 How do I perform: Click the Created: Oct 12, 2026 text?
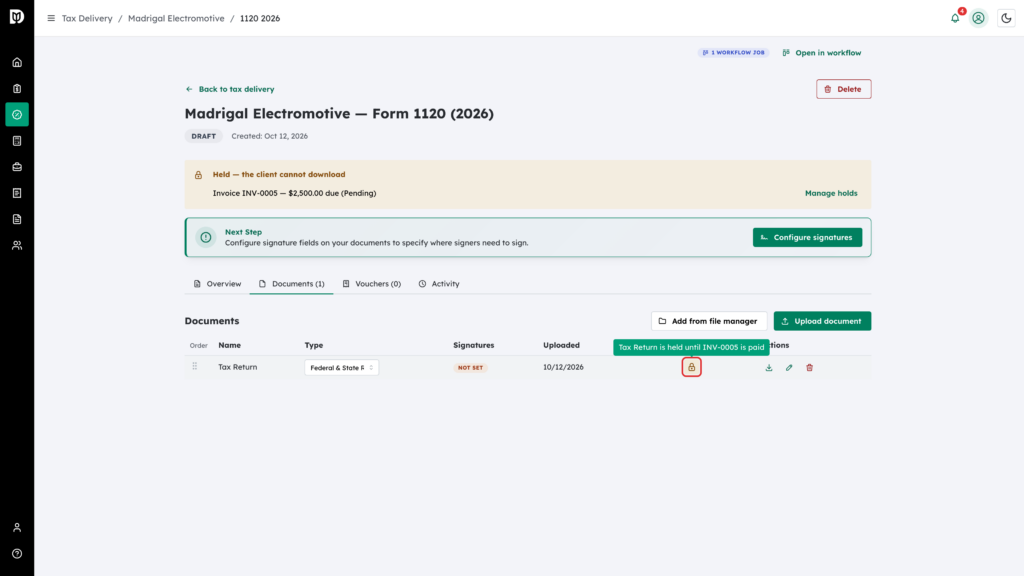(x=269, y=136)
